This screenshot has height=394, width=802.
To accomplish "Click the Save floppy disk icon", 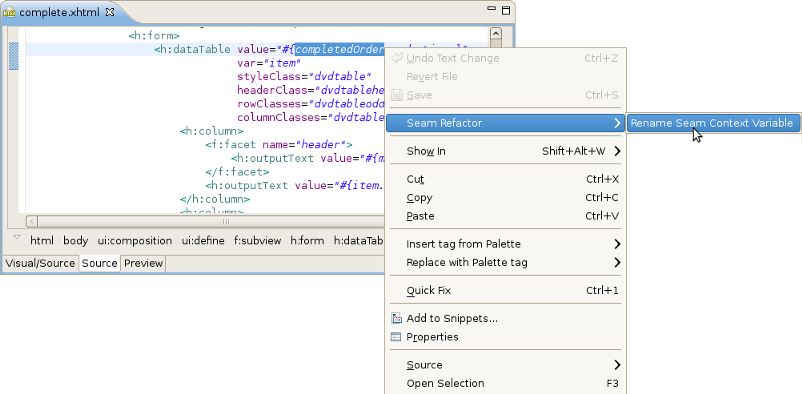I will [x=396, y=95].
